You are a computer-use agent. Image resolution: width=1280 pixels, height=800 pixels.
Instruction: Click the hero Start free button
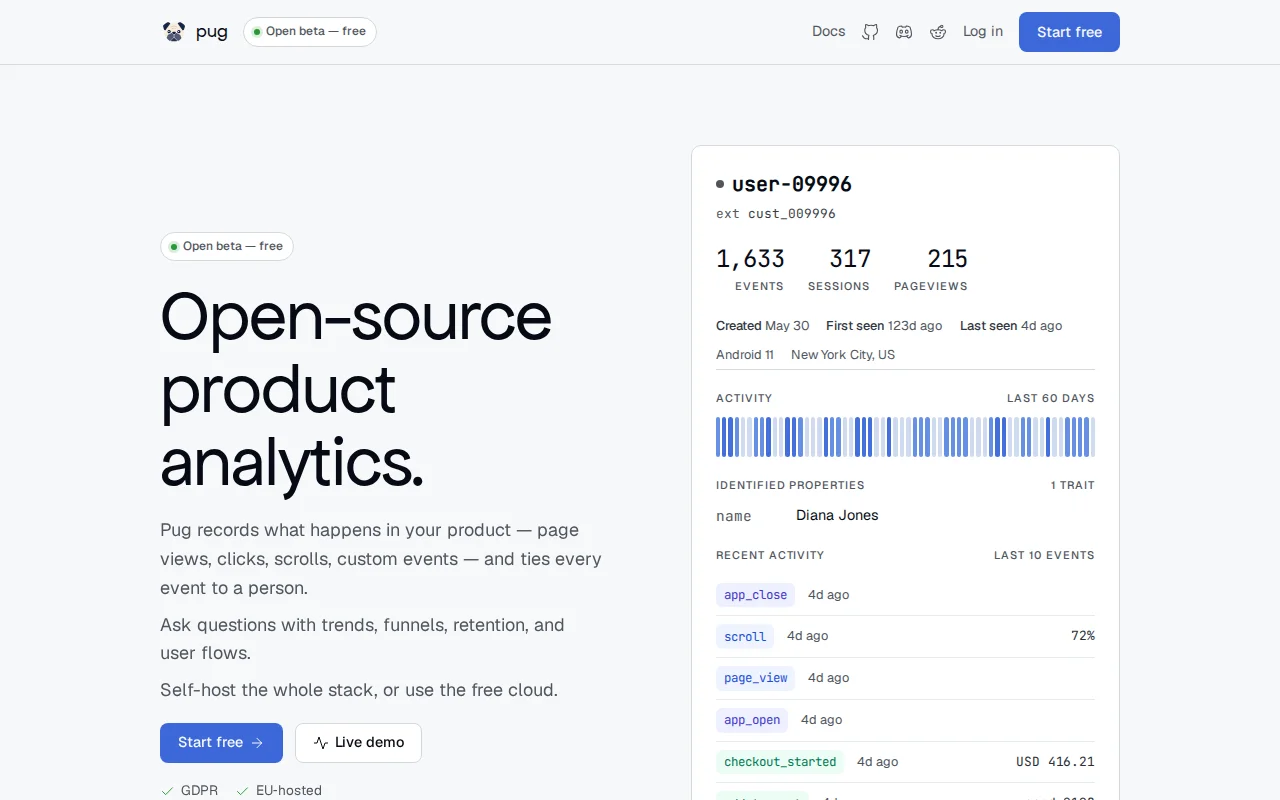(x=221, y=743)
